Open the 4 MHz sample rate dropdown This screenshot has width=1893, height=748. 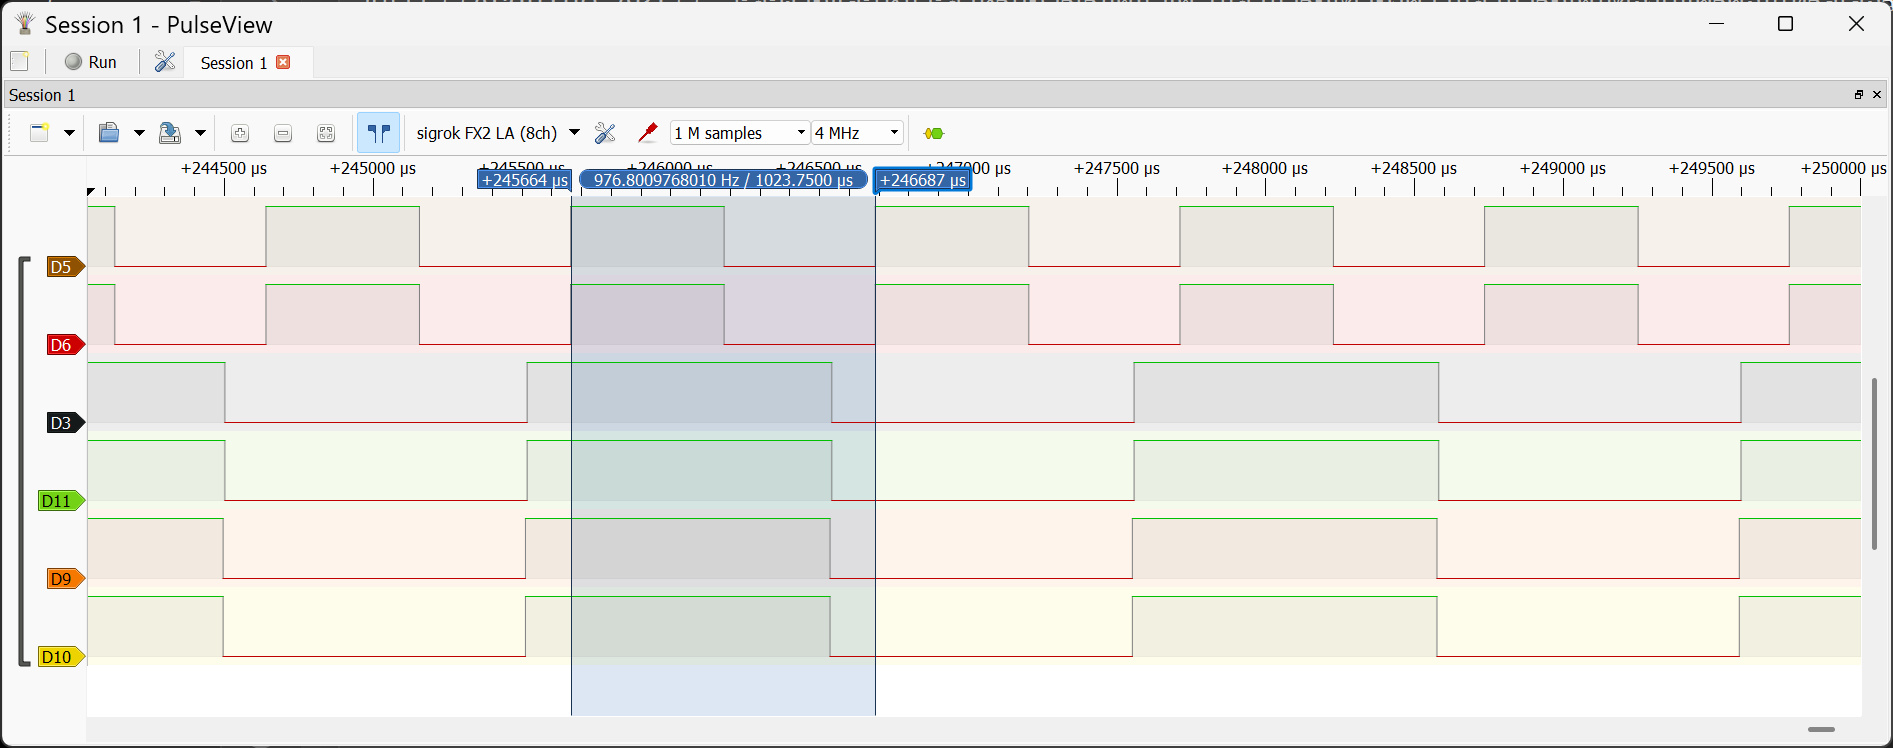pyautogui.click(x=857, y=133)
